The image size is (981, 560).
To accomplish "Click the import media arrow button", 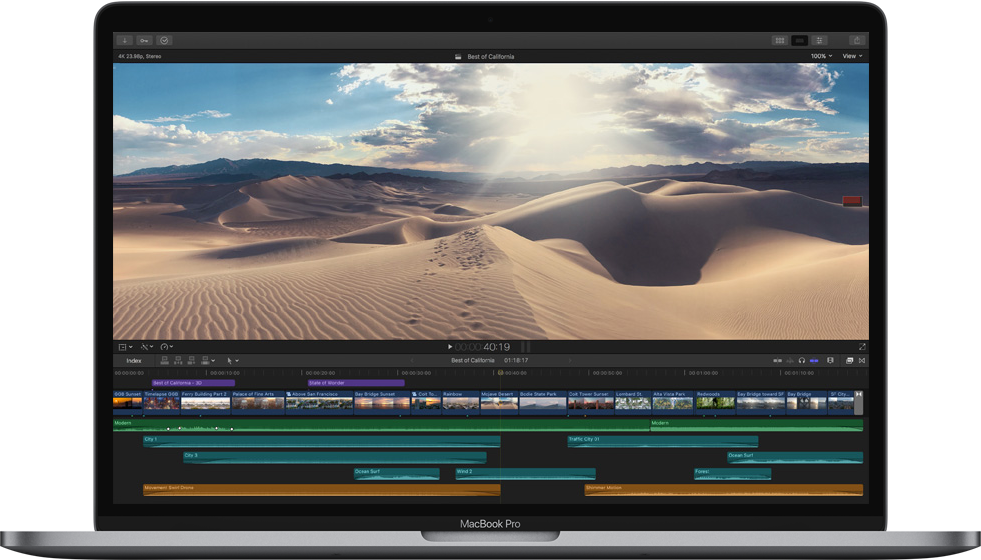I will tap(125, 41).
